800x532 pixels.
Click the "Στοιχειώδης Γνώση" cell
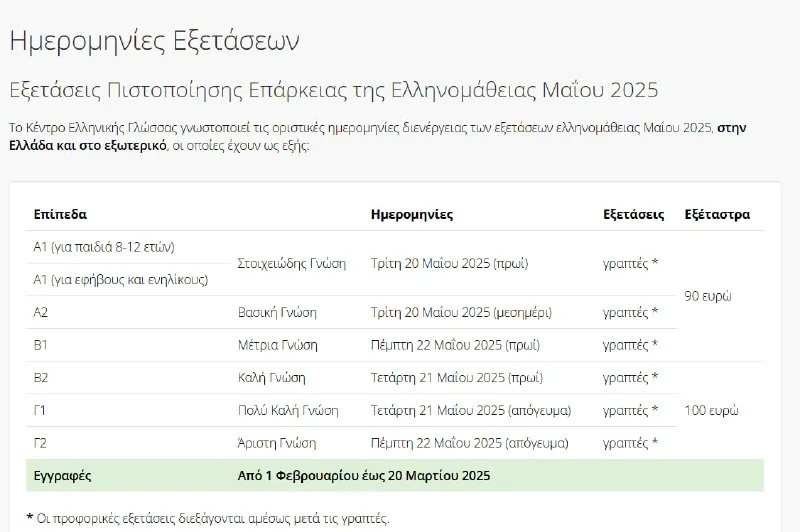pyautogui.click(x=291, y=263)
